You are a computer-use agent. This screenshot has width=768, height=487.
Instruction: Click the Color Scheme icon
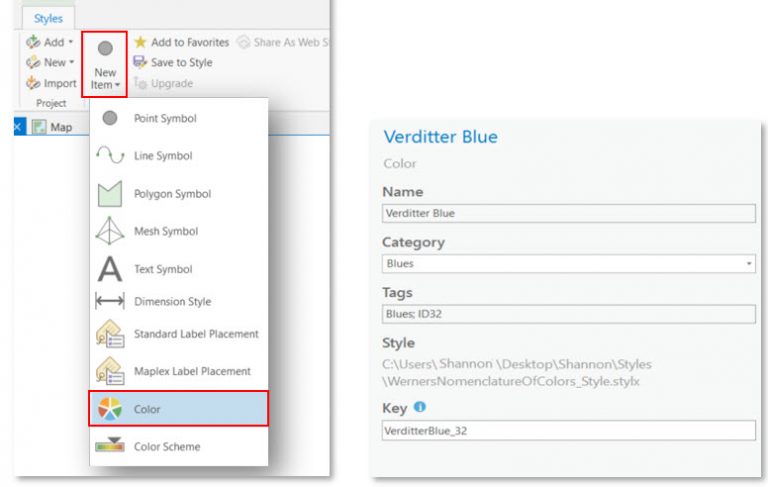(x=110, y=446)
